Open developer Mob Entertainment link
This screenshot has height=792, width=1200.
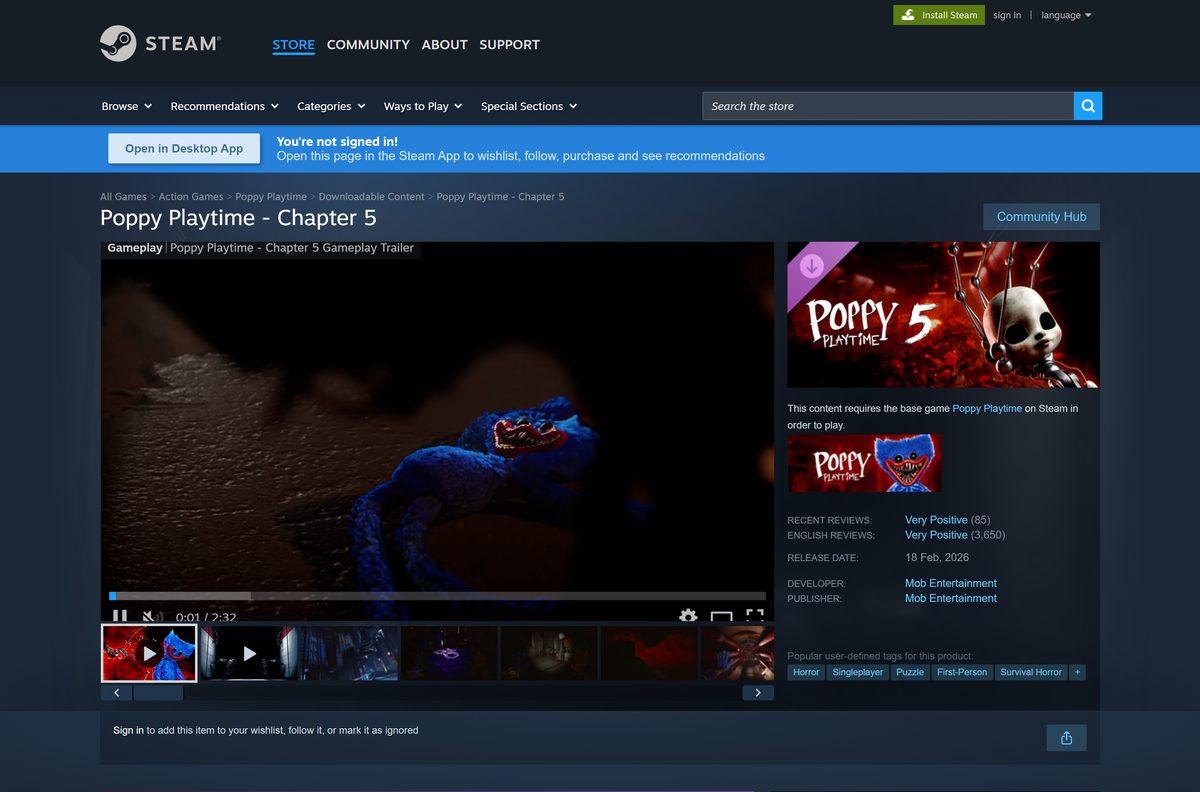pos(951,583)
